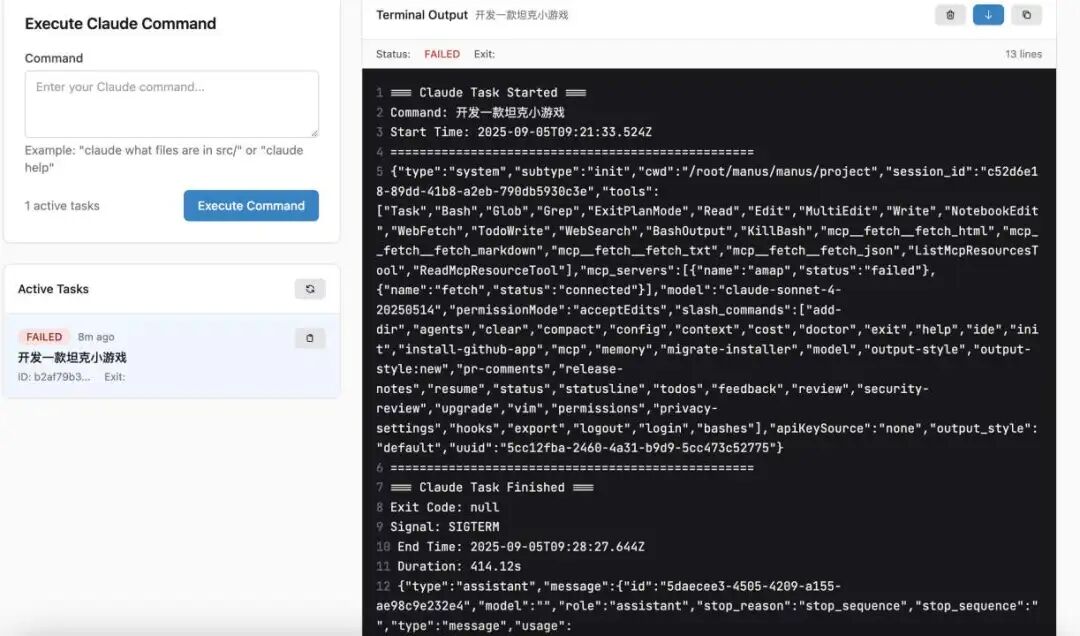Click the 'End Time' line in terminal
Image resolution: width=1080 pixels, height=636 pixels.
pos(521,546)
